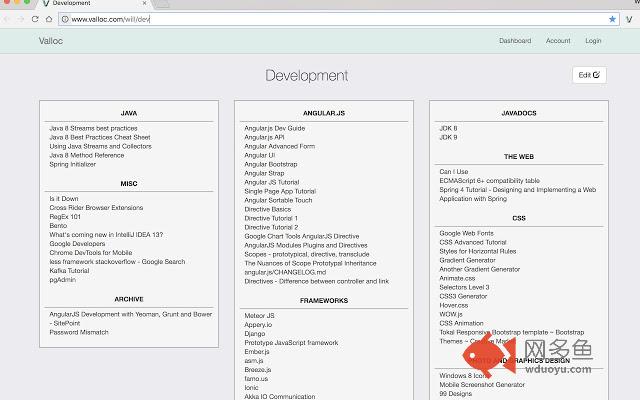Open Prototype JavaScript framework link
Viewport: 640px width, 400px height.
pos(291,342)
